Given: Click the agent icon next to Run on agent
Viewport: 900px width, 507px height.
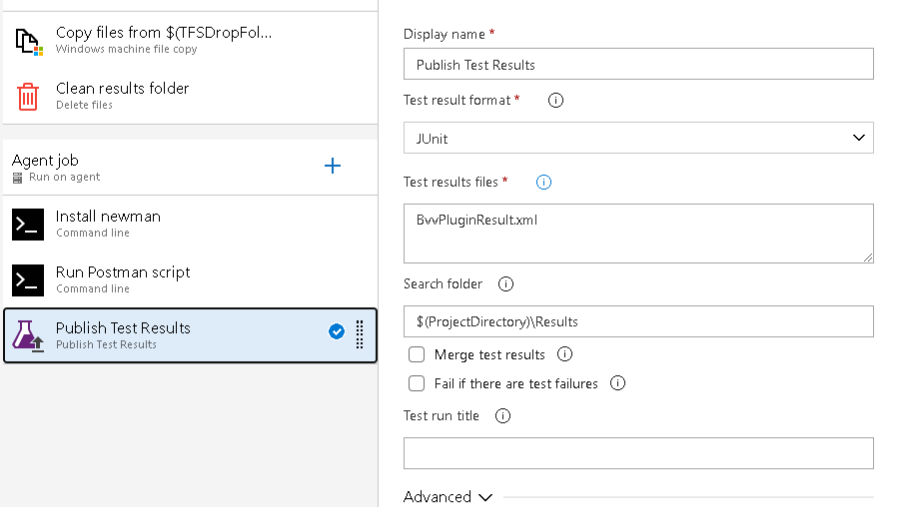Looking at the screenshot, I should click(x=17, y=177).
